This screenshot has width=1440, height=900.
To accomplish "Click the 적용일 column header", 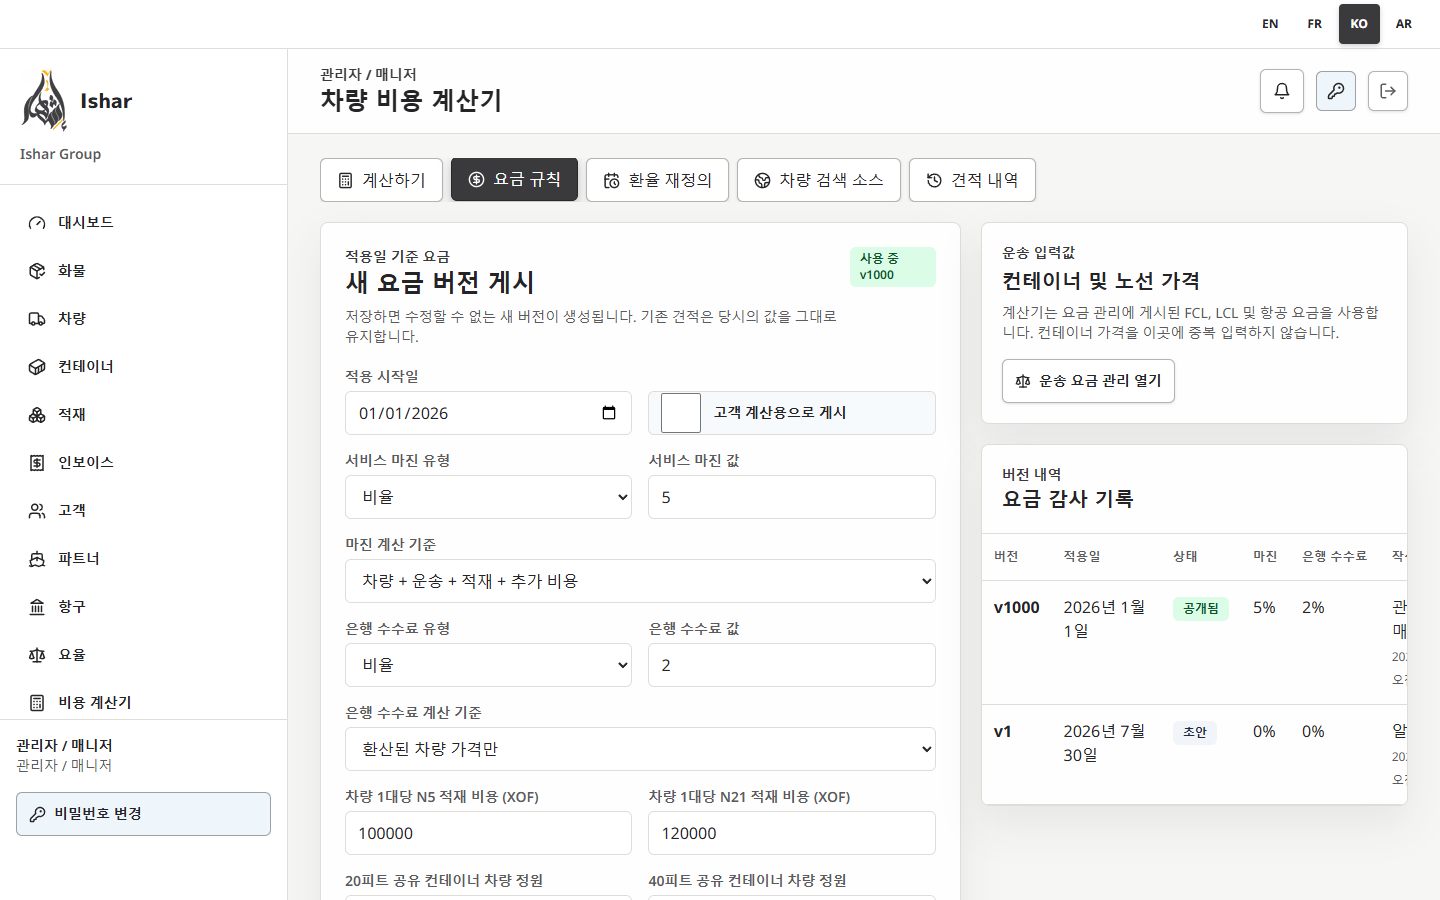I will [x=1082, y=557].
